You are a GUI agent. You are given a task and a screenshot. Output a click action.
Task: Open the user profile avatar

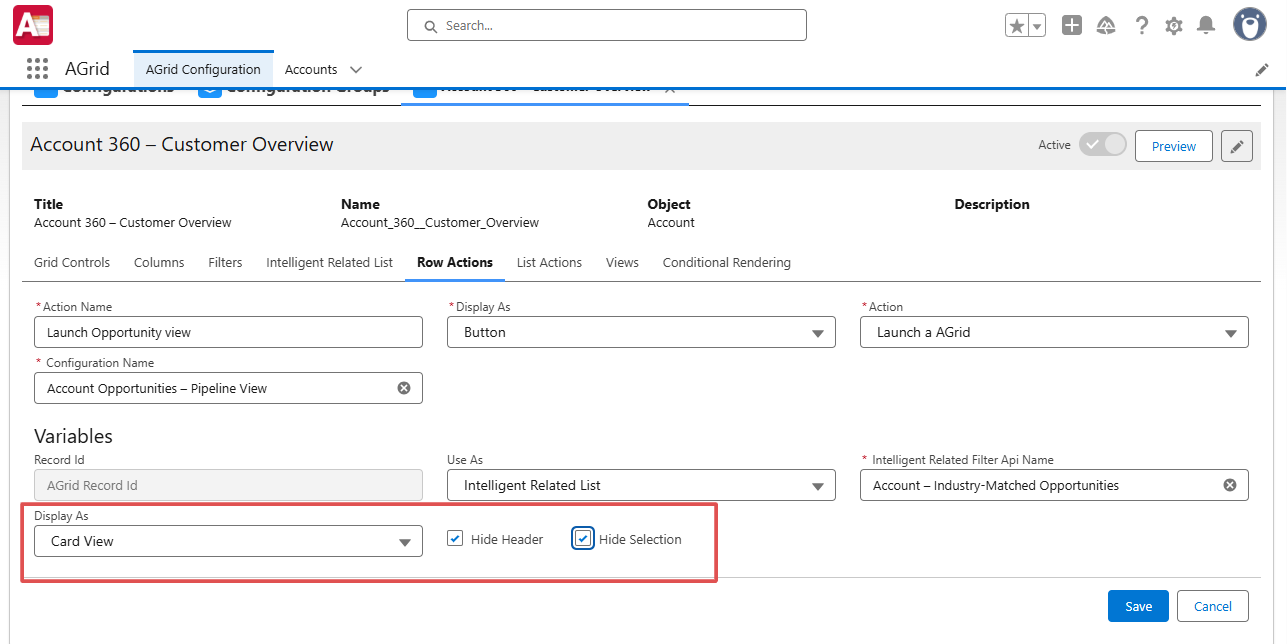pos(1250,25)
